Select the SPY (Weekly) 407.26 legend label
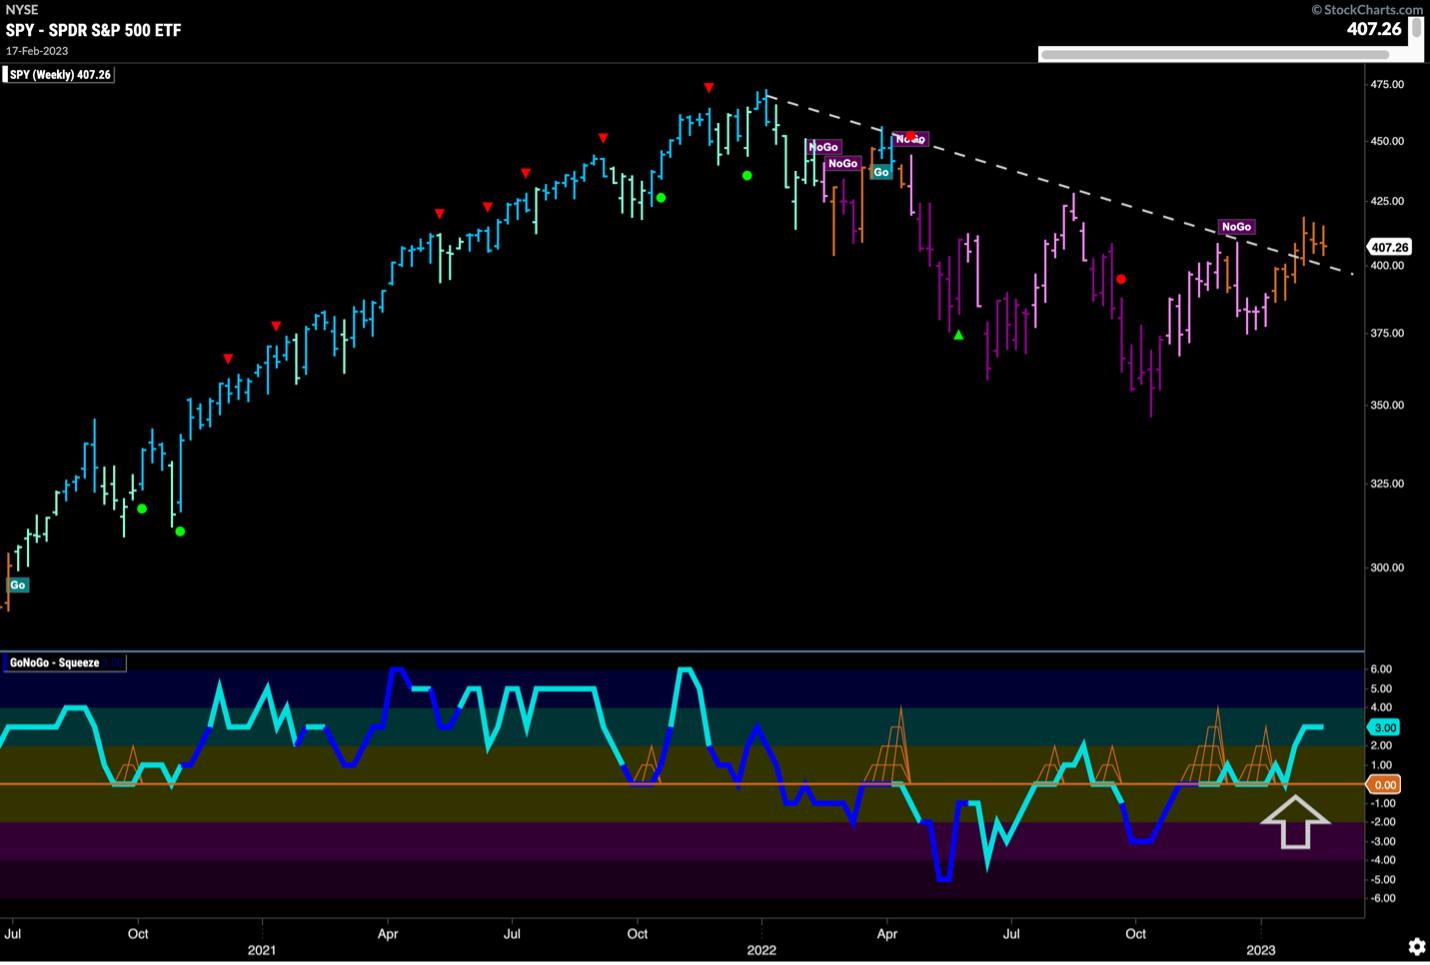Viewport: 1430px width, 965px height. pyautogui.click(x=60, y=75)
